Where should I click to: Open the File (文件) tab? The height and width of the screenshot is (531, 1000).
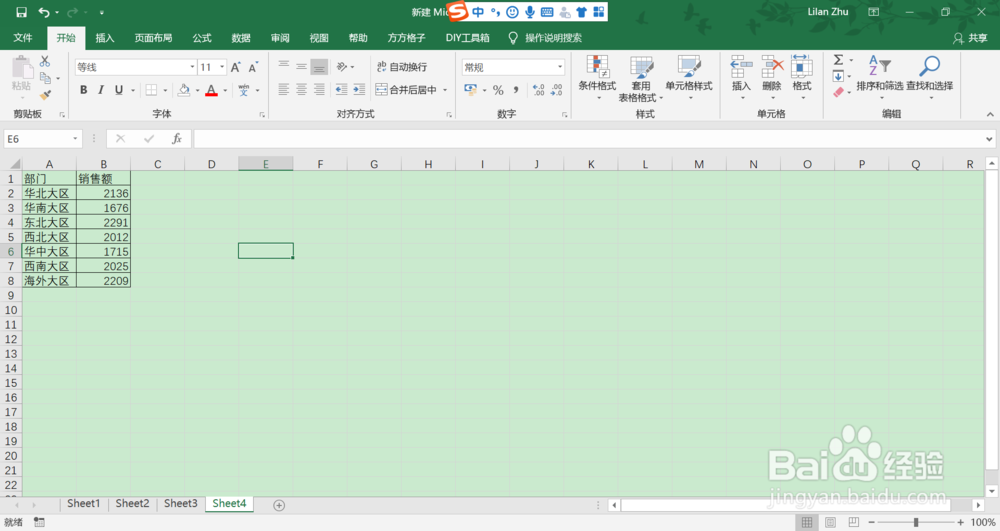click(x=23, y=38)
